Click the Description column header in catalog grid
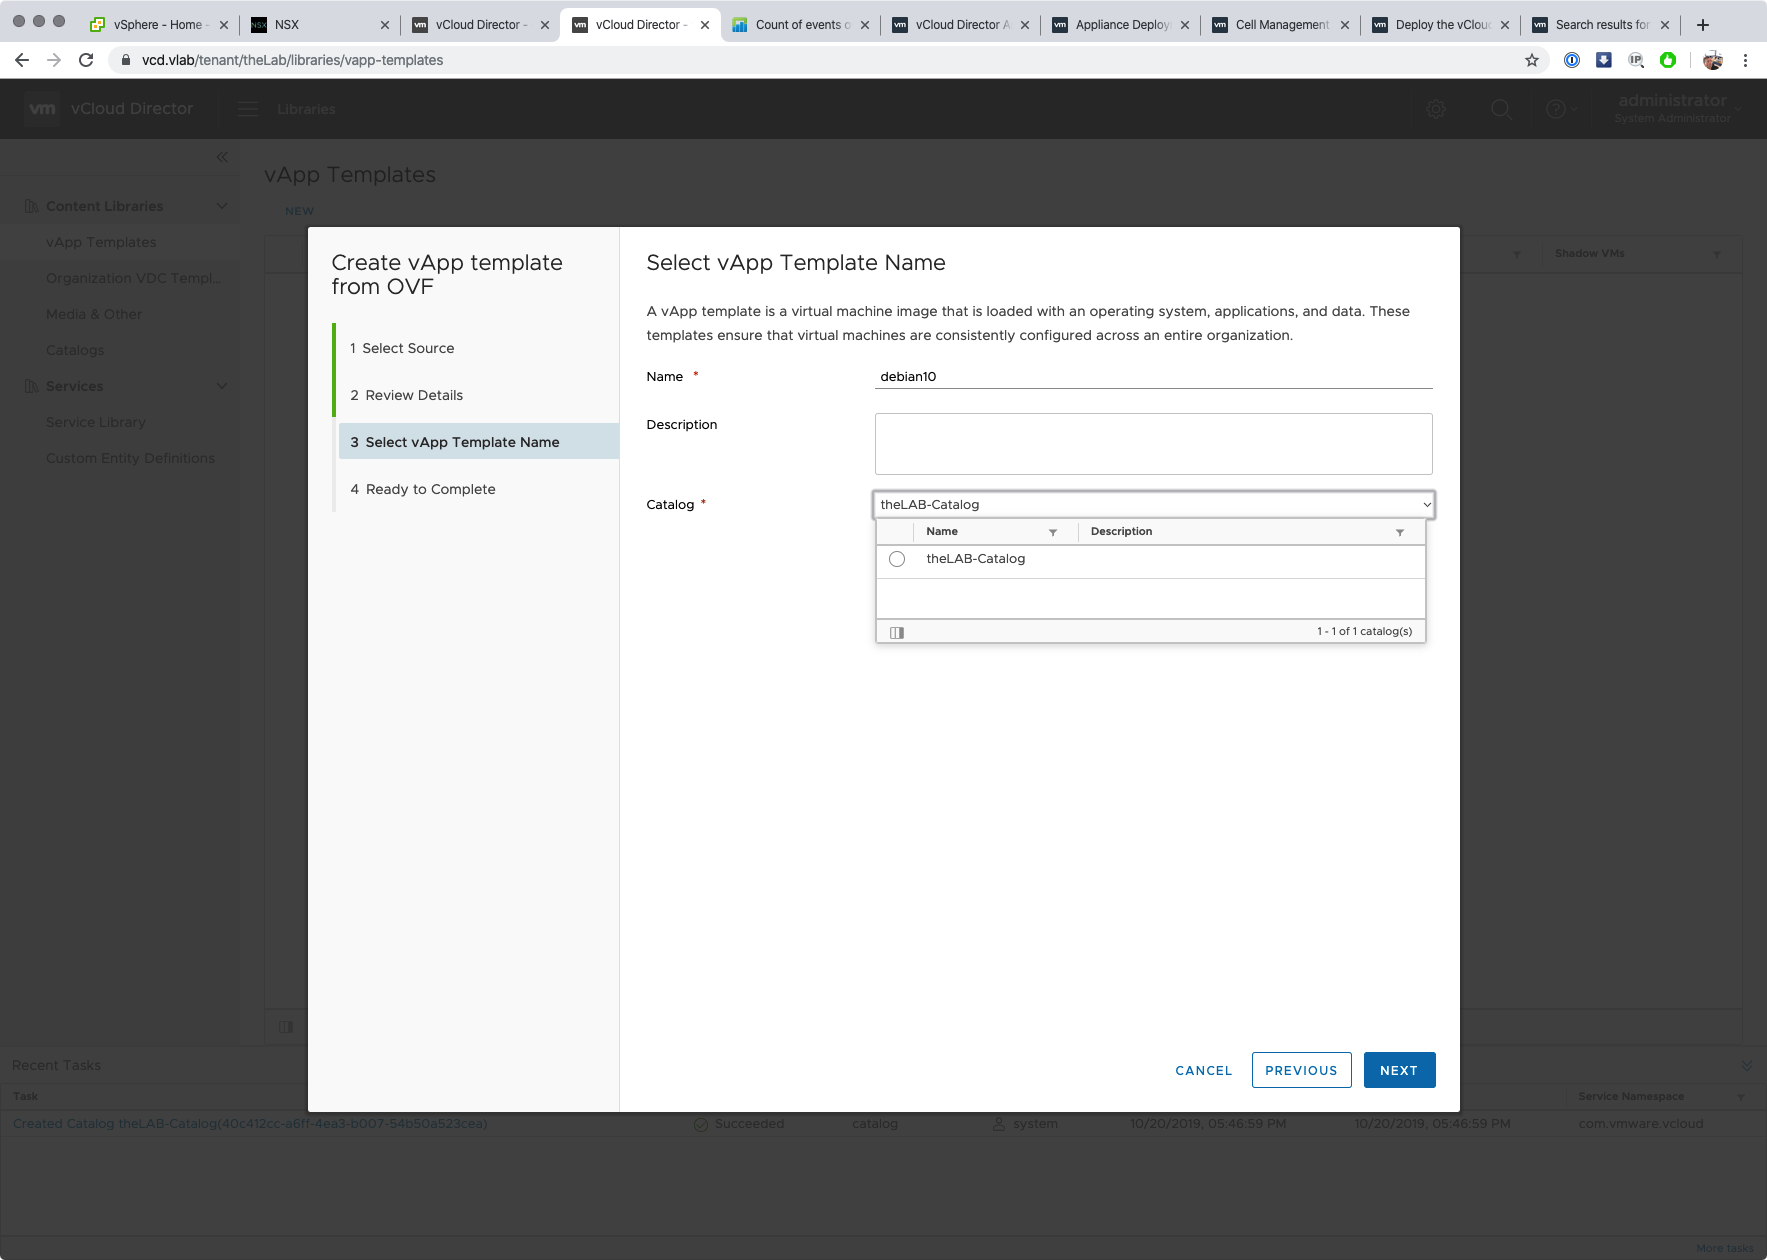Image resolution: width=1767 pixels, height=1260 pixels. click(x=1121, y=532)
